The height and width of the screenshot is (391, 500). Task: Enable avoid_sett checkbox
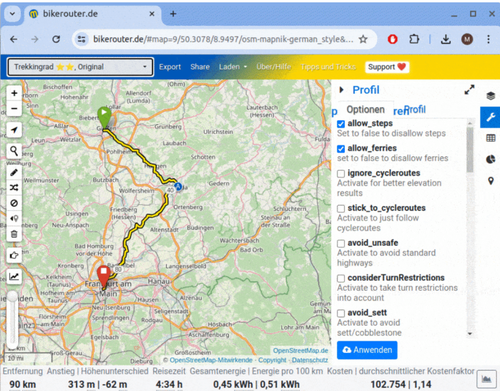tap(341, 313)
